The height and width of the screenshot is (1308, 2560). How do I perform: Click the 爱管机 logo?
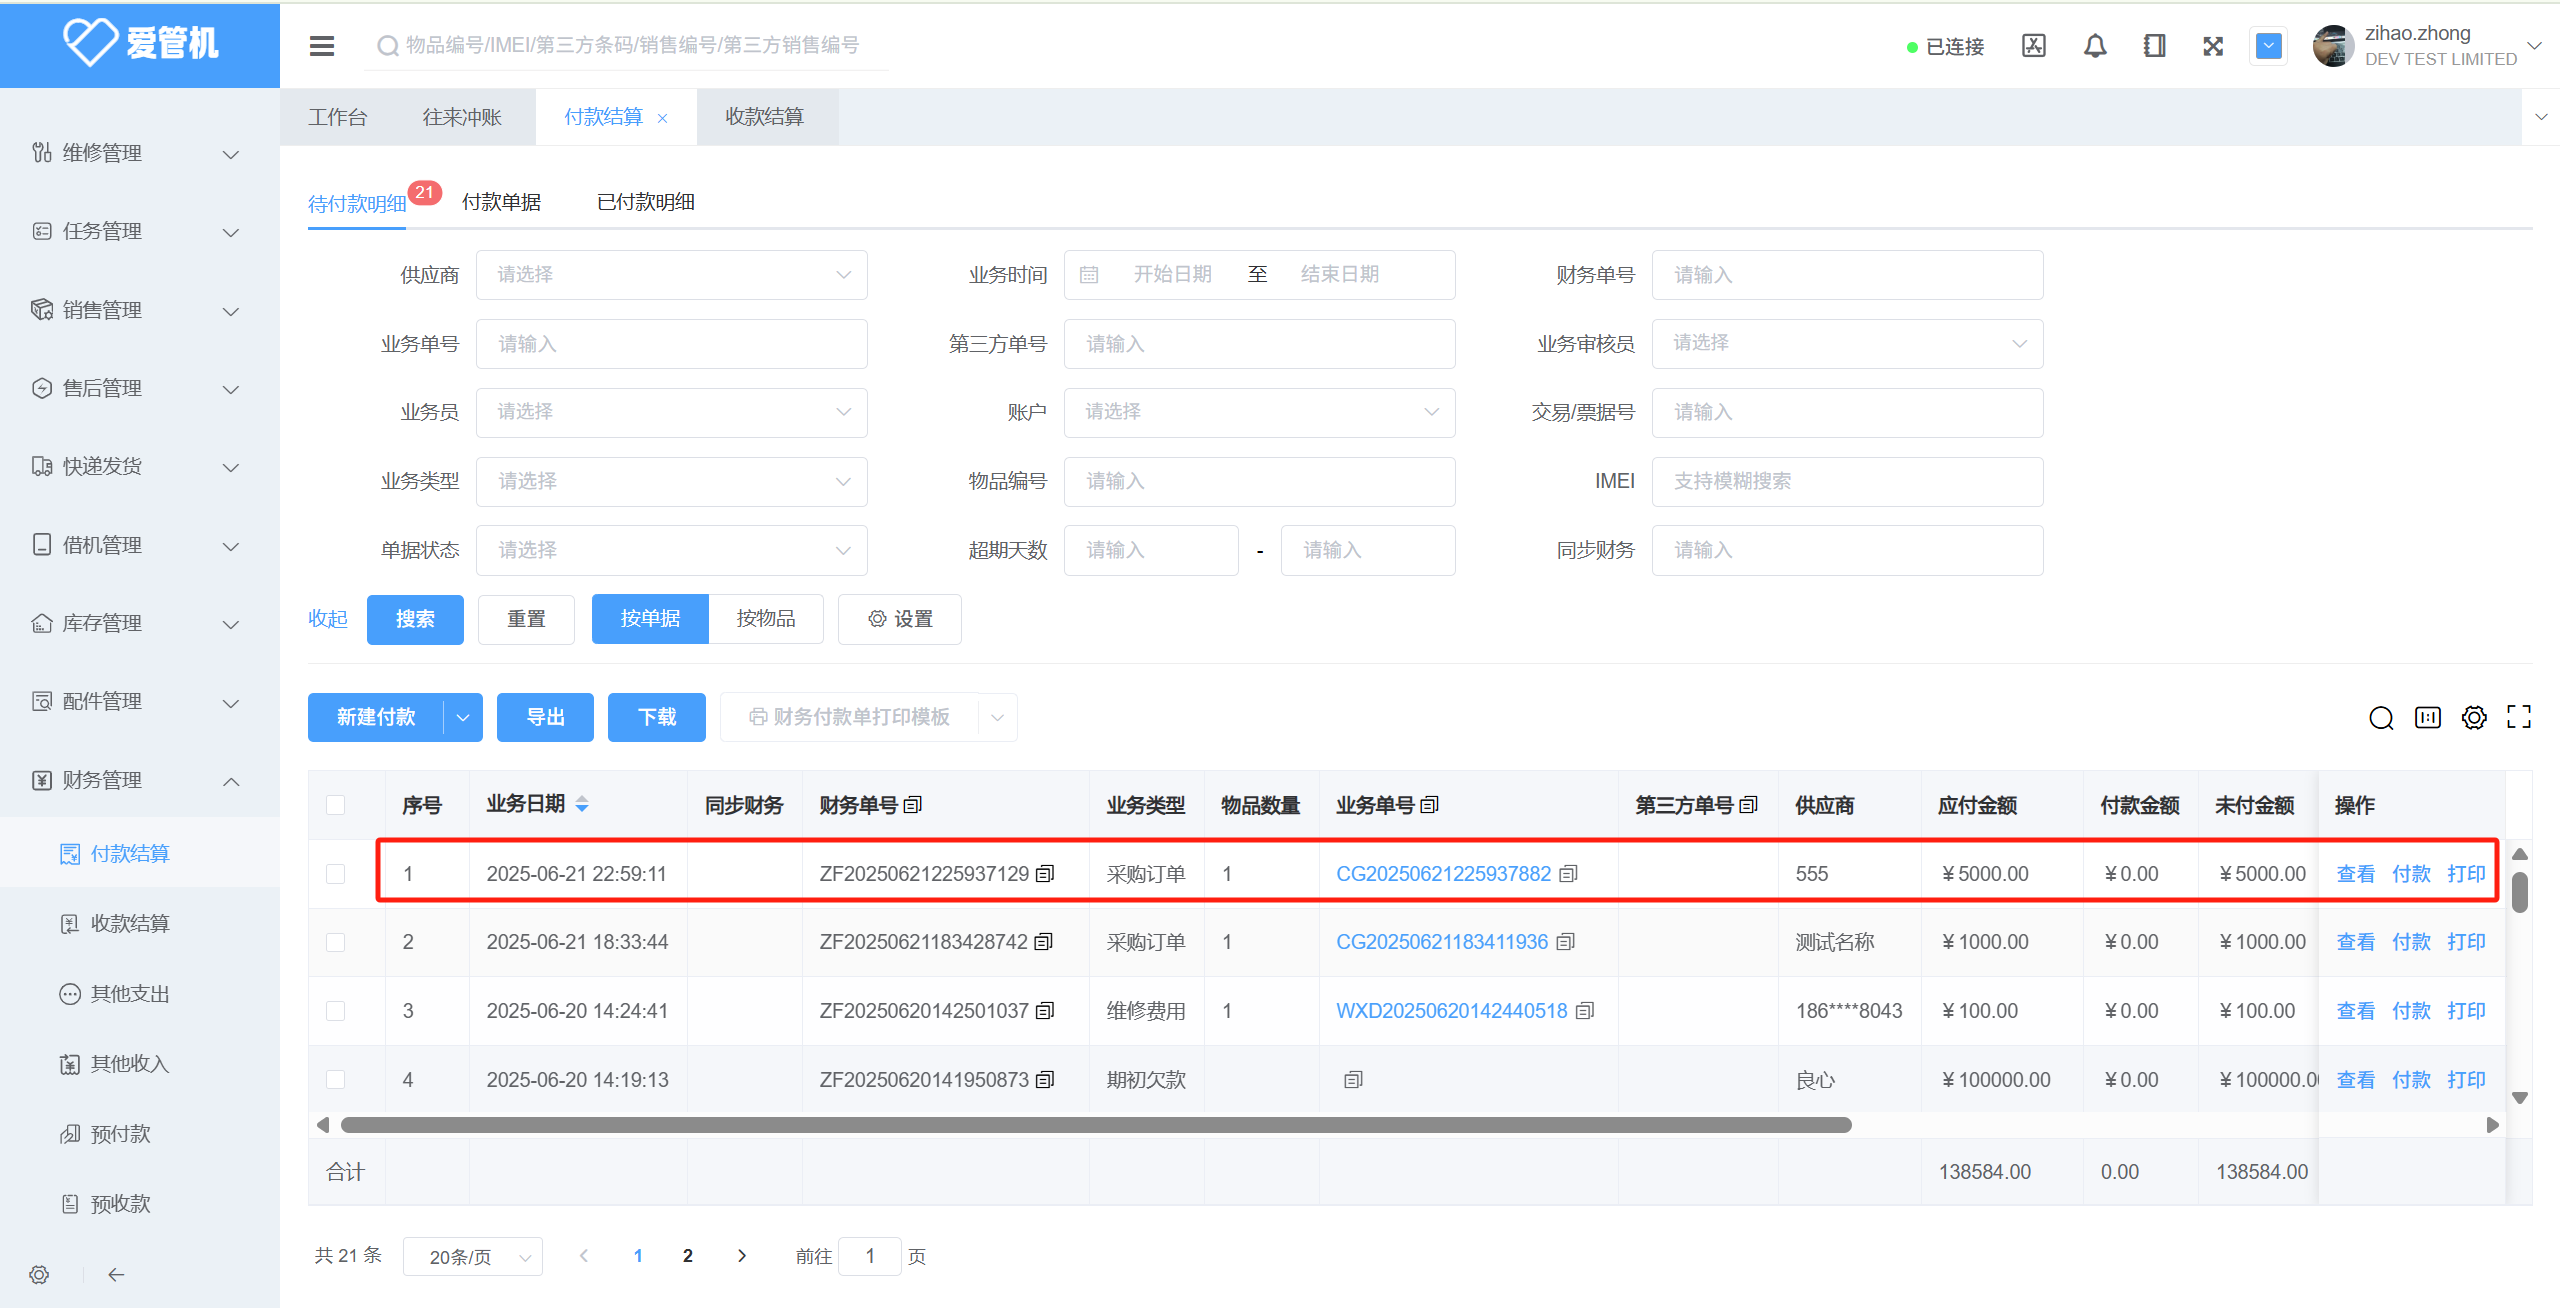[x=140, y=43]
